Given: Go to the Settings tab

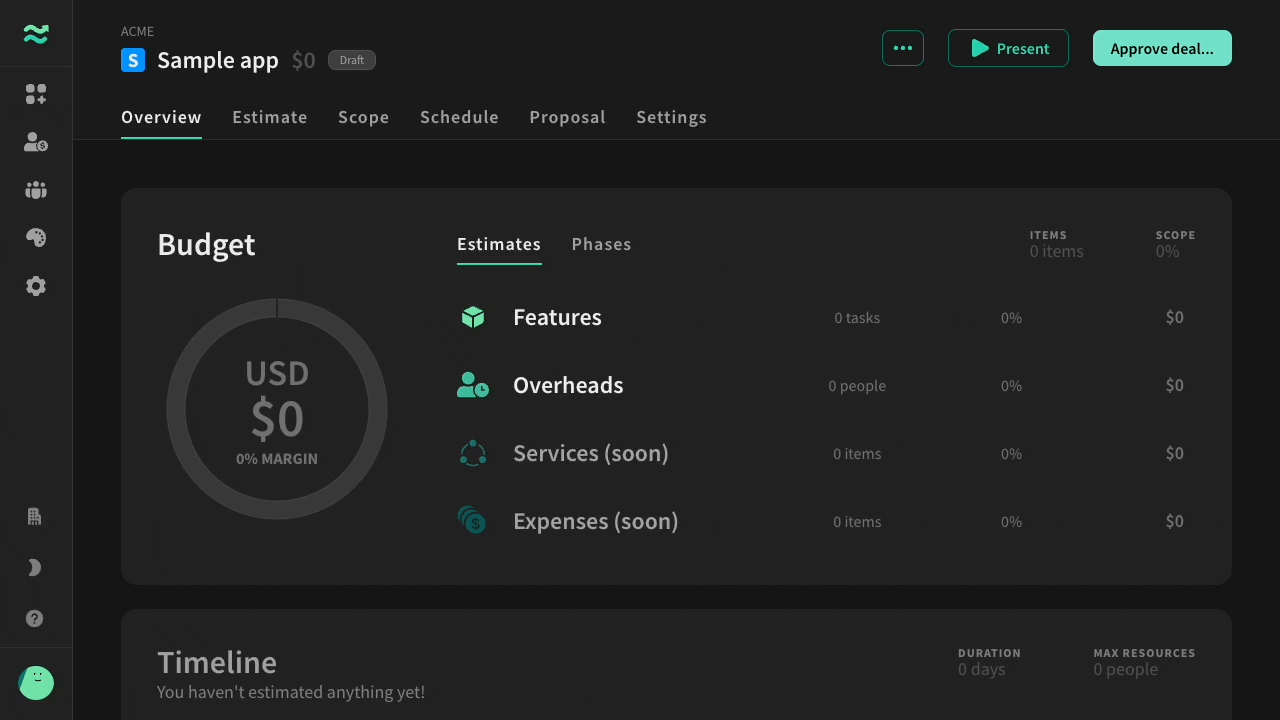Looking at the screenshot, I should tap(671, 117).
